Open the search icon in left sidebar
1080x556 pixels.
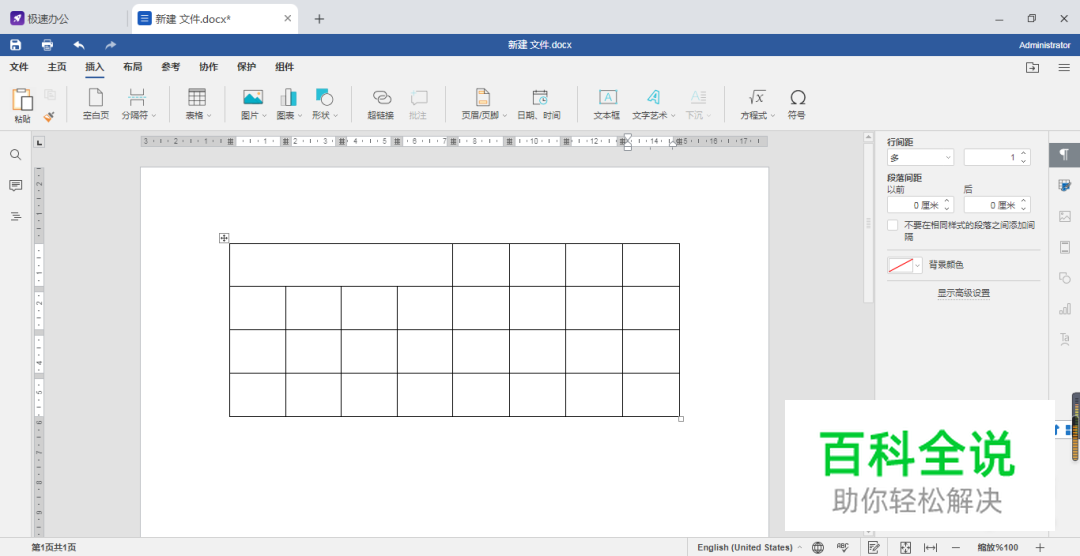click(x=15, y=155)
